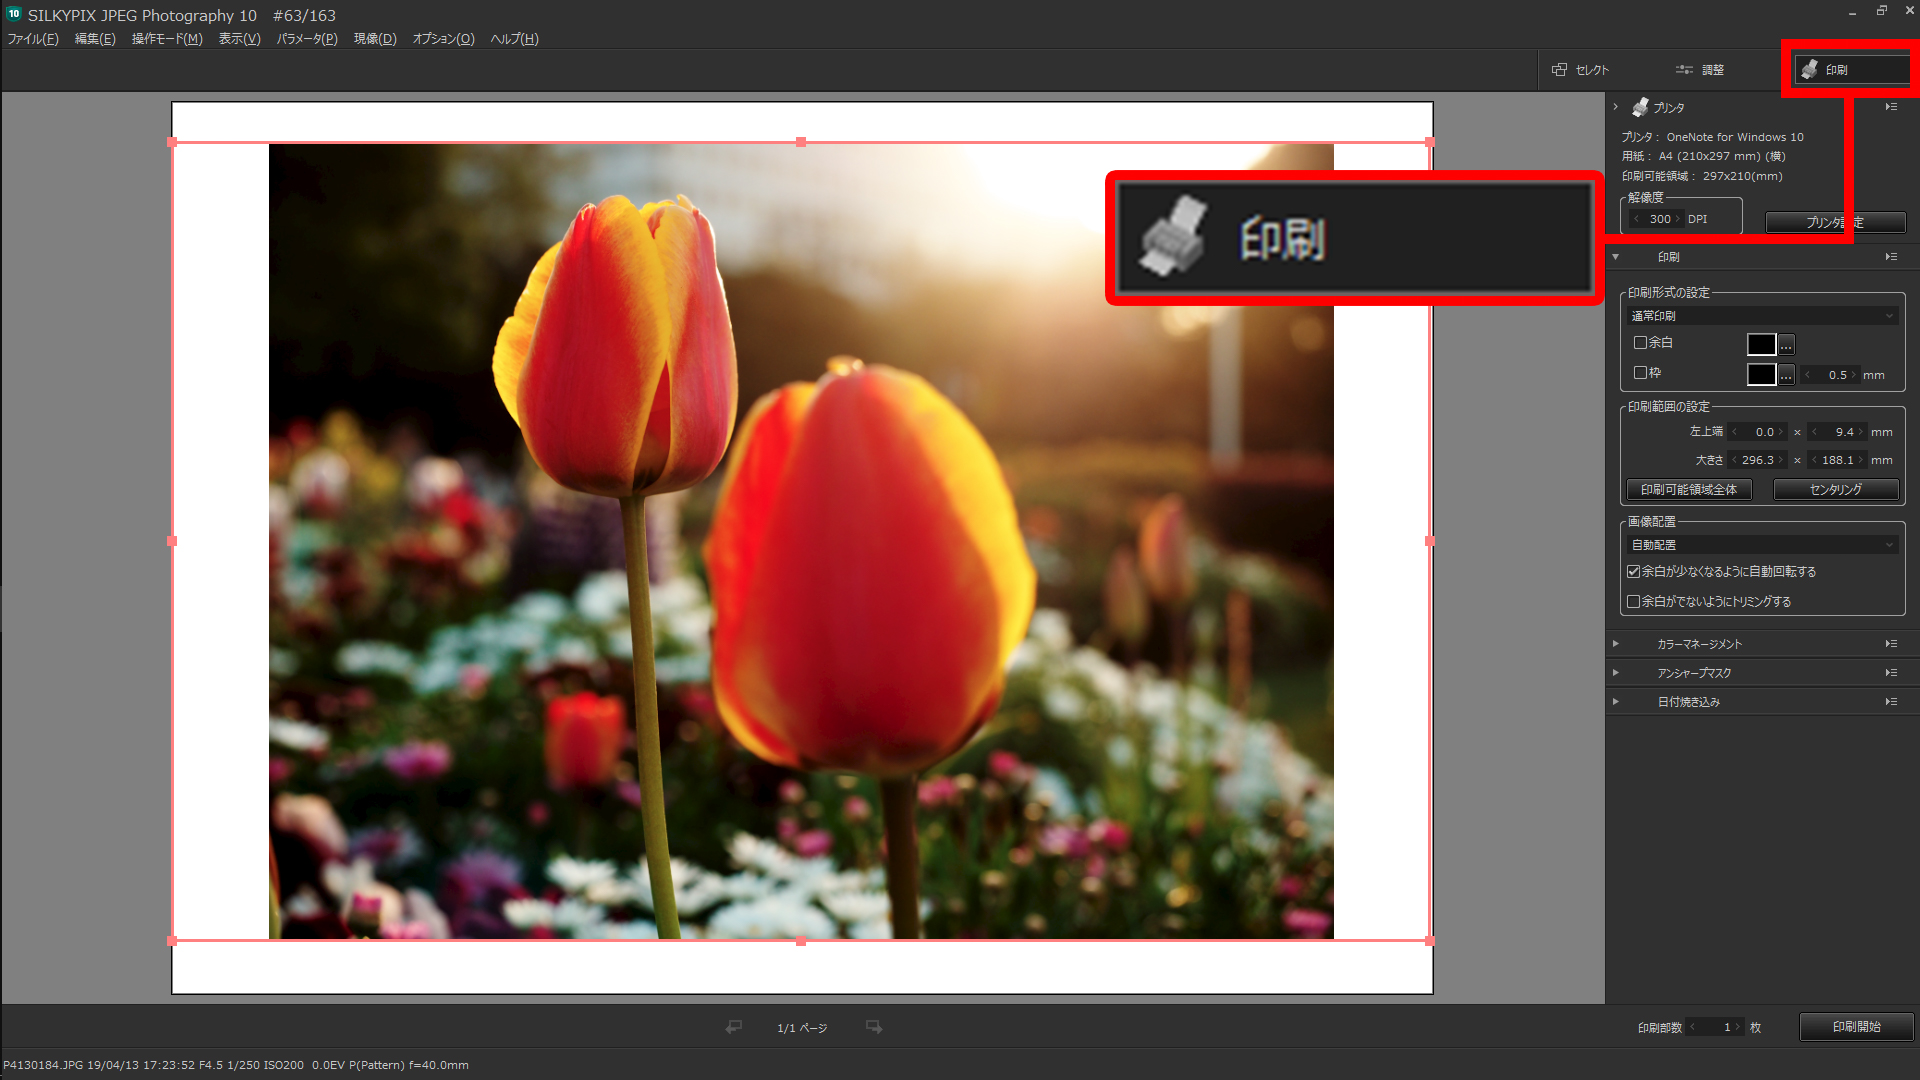Screen dimensions: 1920x1080
Task: Switch to the セレクト (Select) mode tab
Action: [x=1581, y=70]
